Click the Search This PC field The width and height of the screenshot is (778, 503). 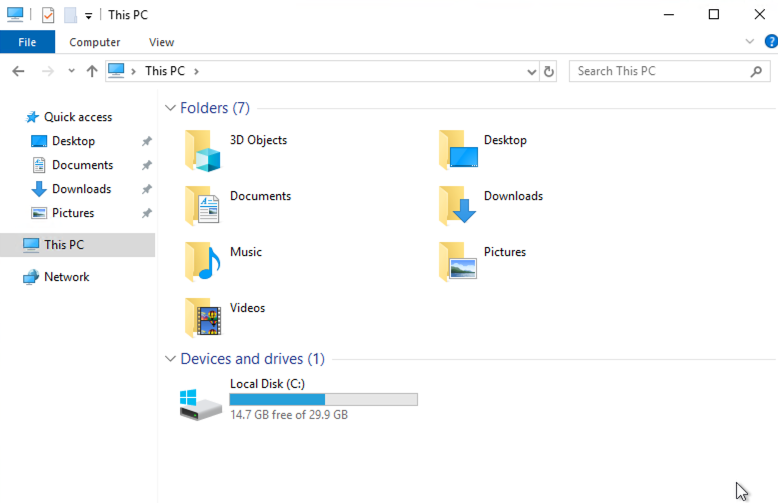click(669, 71)
